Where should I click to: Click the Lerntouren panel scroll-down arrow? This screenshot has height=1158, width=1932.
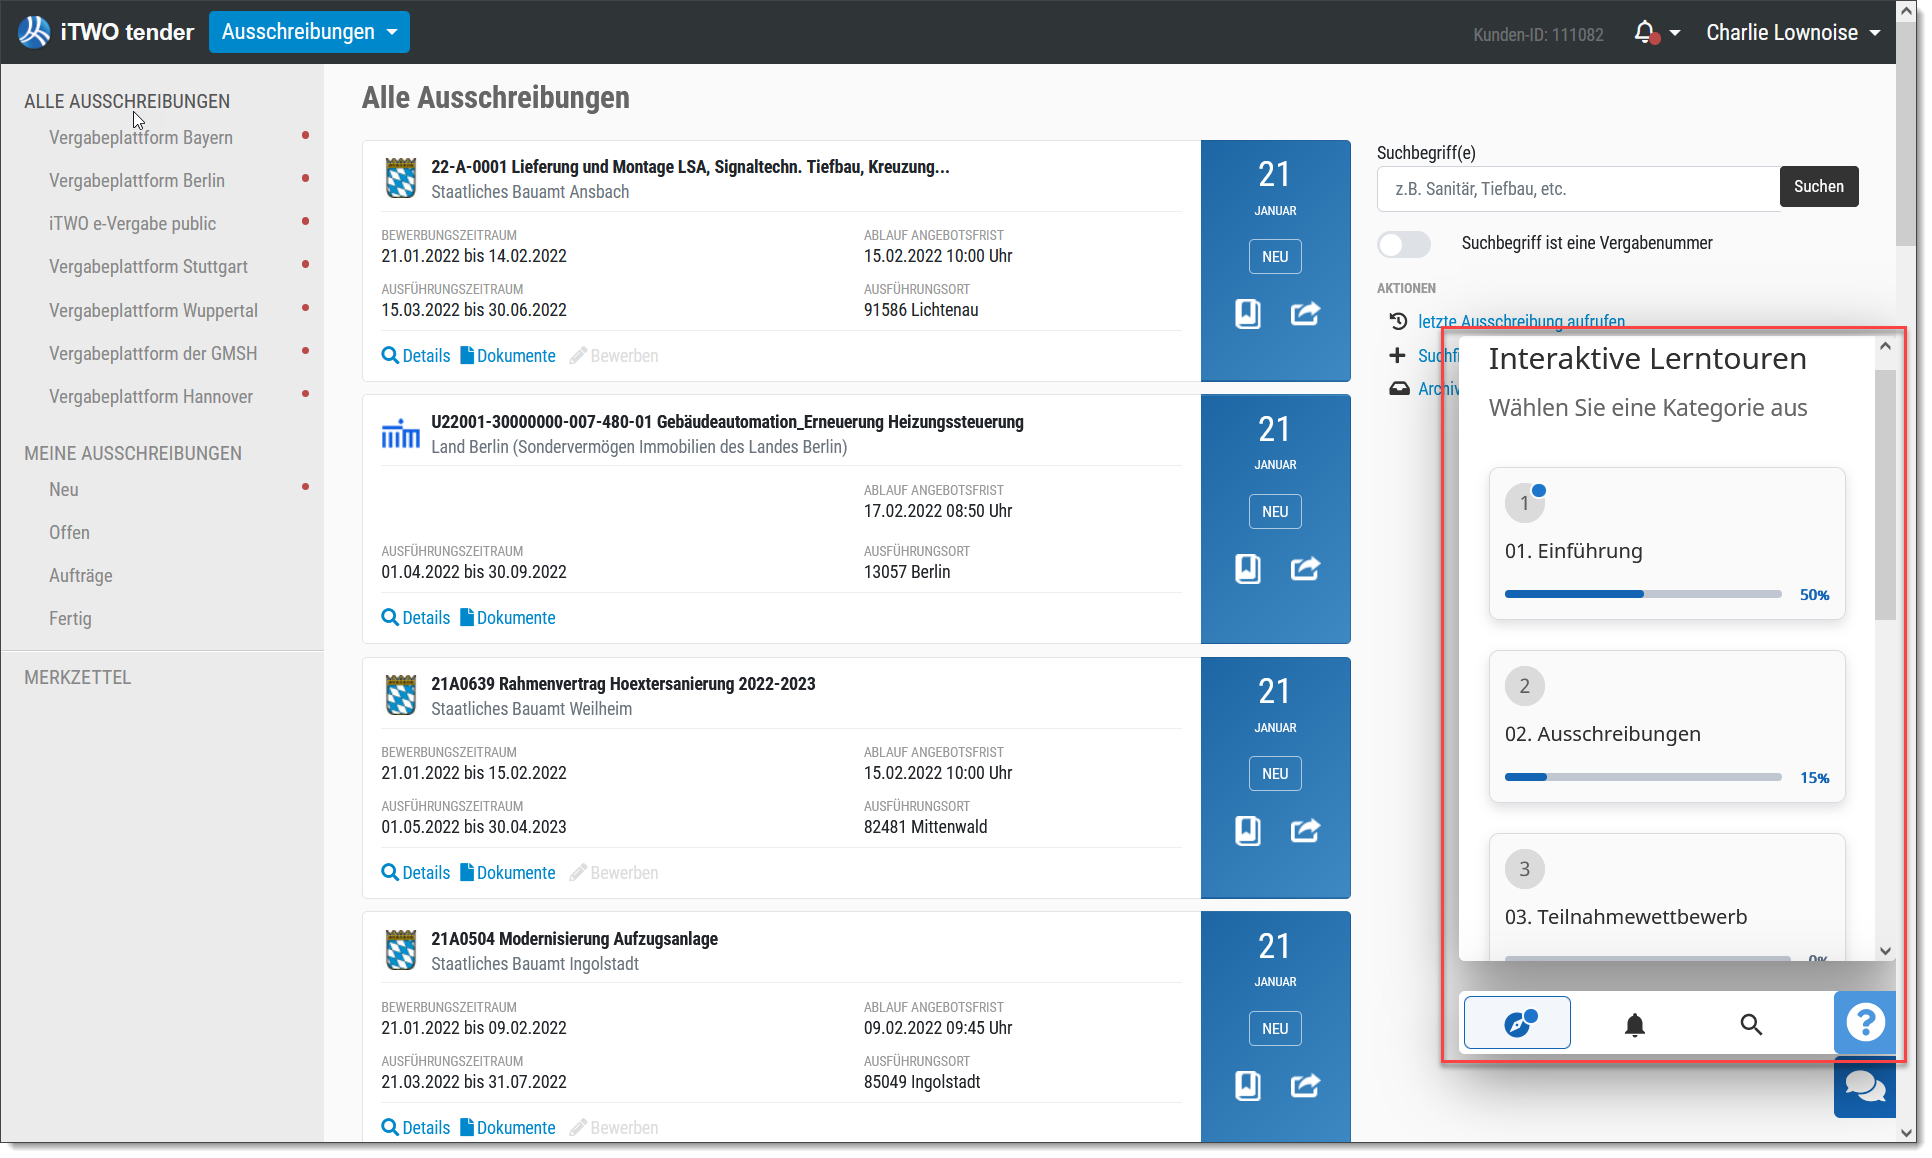1885,950
